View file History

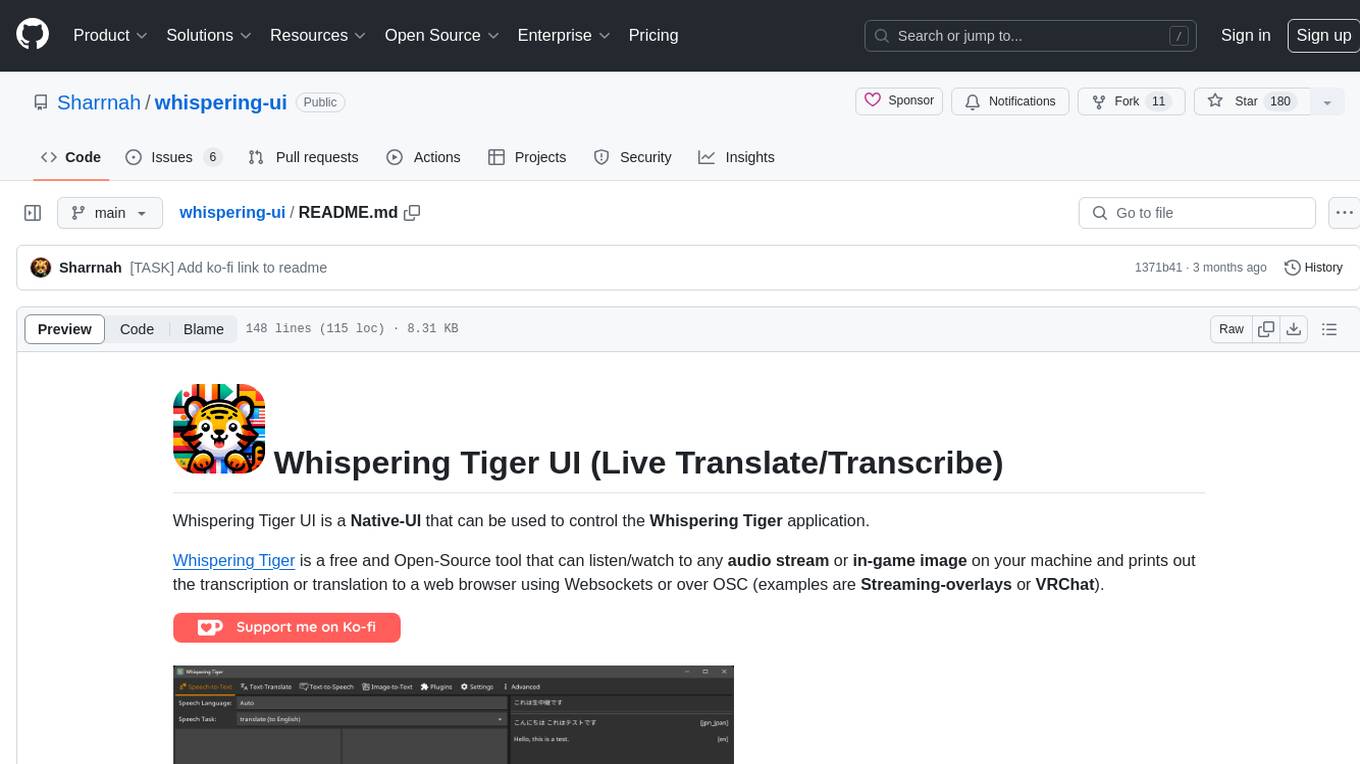[x=1313, y=268]
